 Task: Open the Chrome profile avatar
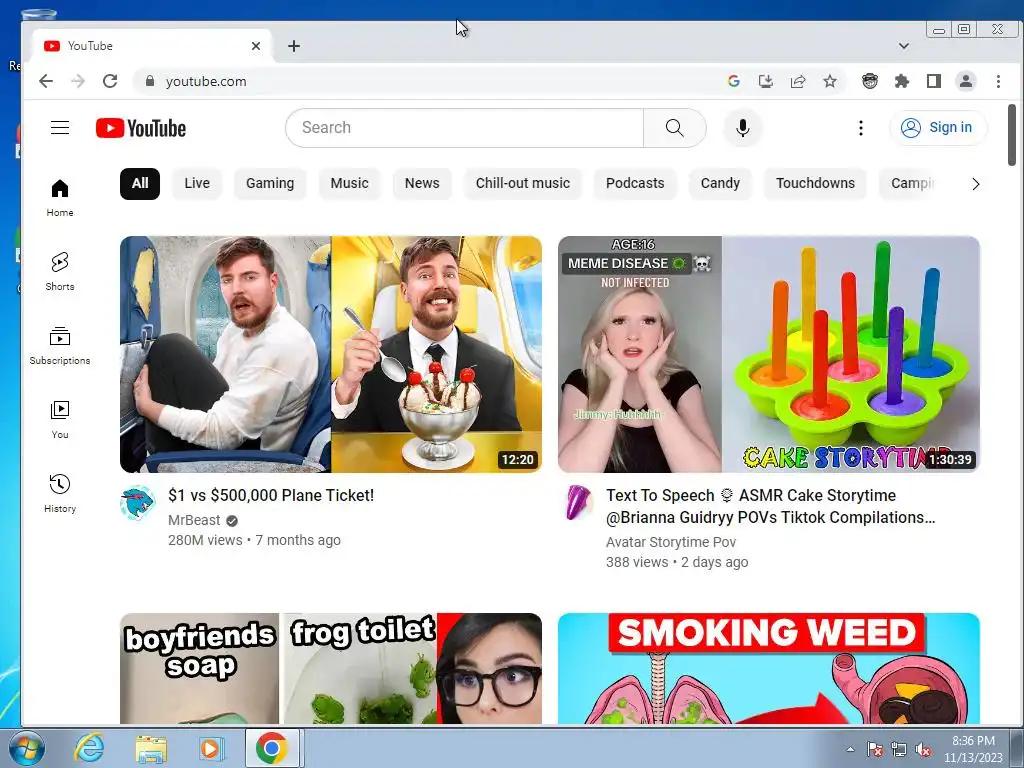tap(966, 81)
